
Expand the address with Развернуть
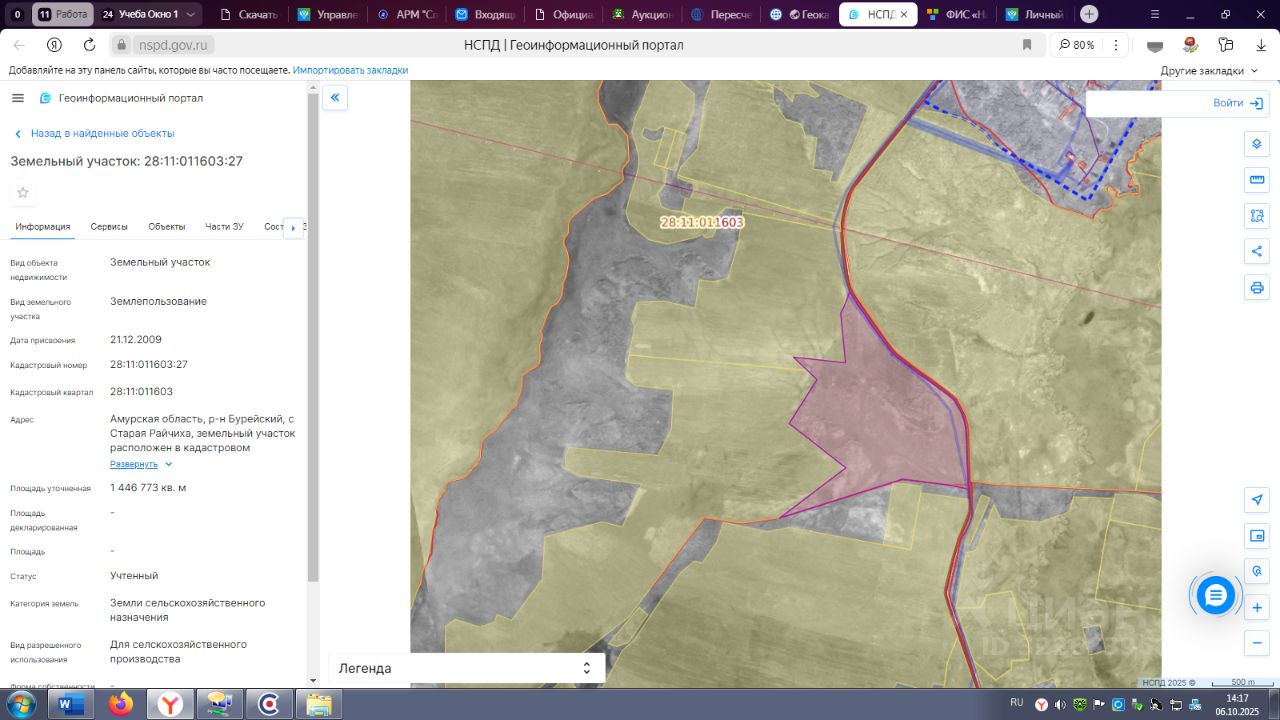click(x=141, y=464)
